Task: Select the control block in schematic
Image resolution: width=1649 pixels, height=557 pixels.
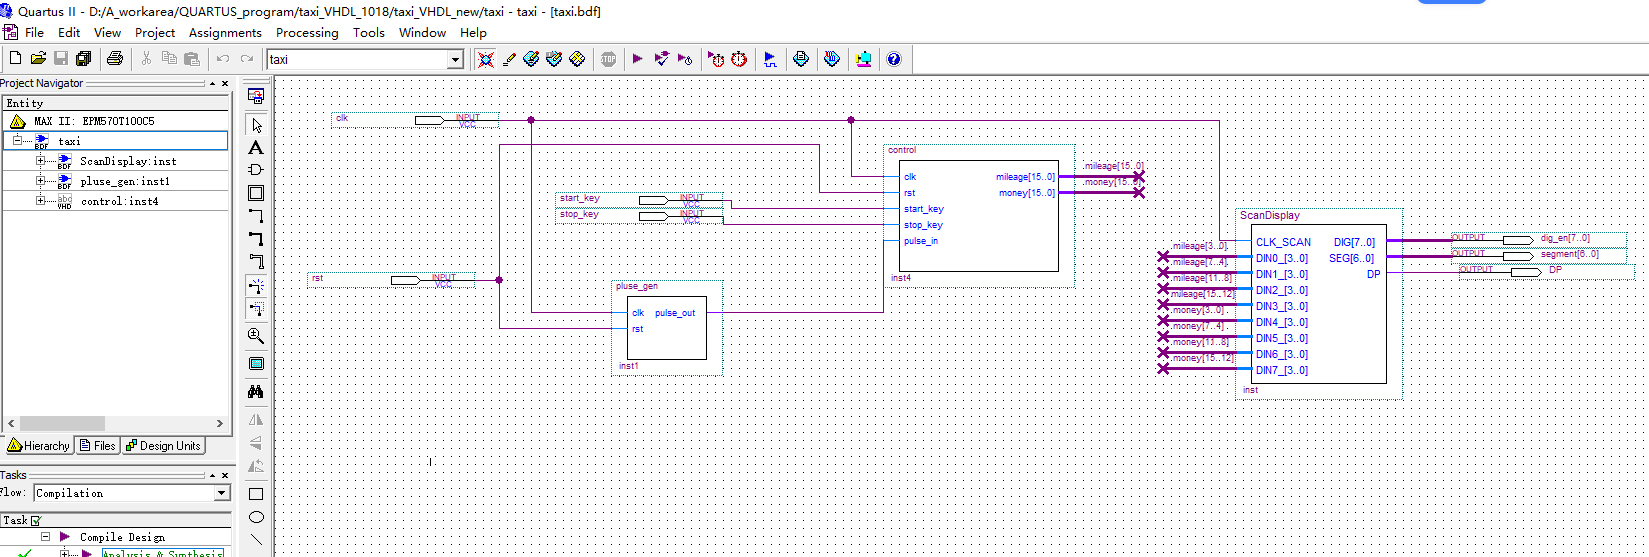Action: 978,216
